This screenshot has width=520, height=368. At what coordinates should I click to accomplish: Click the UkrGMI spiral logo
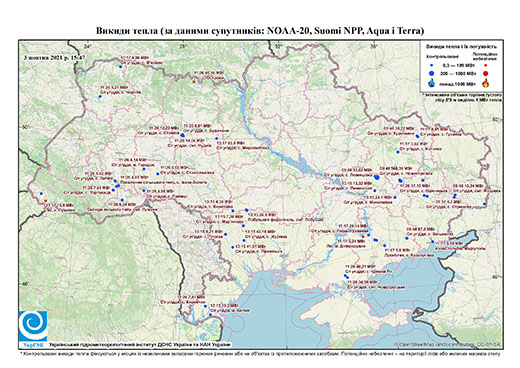click(33, 326)
